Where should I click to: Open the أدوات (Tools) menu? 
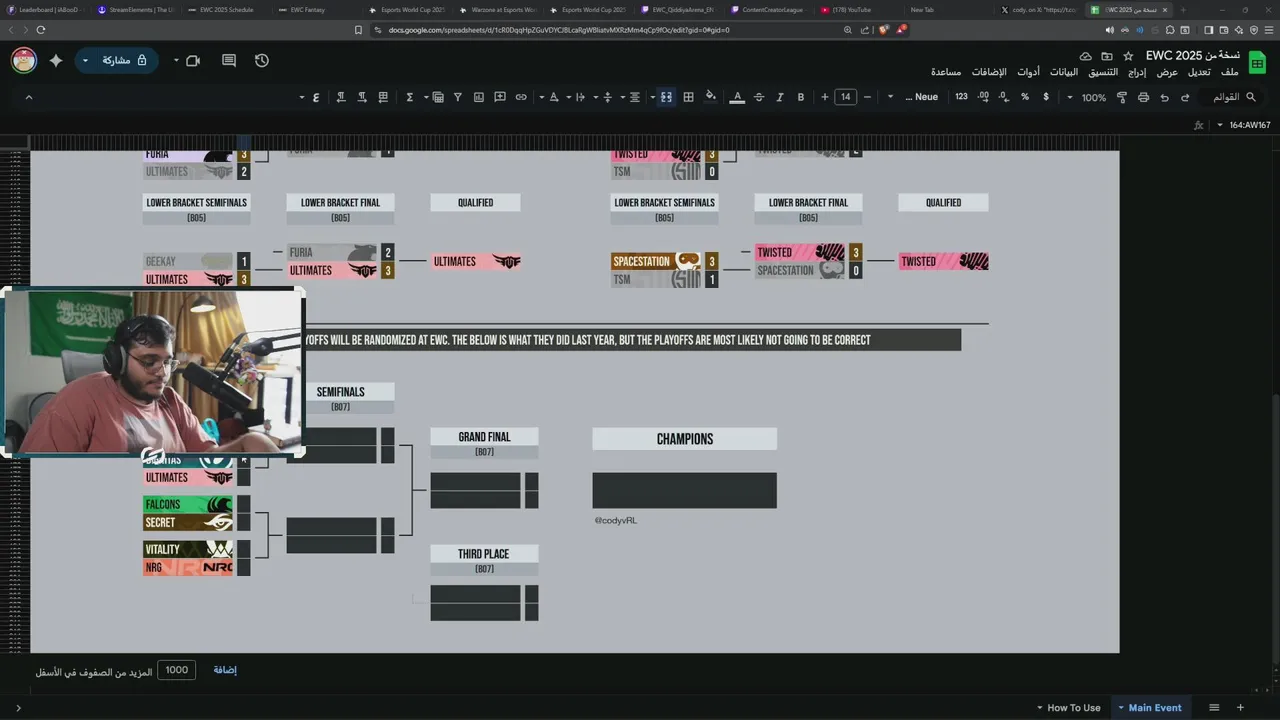(1028, 72)
